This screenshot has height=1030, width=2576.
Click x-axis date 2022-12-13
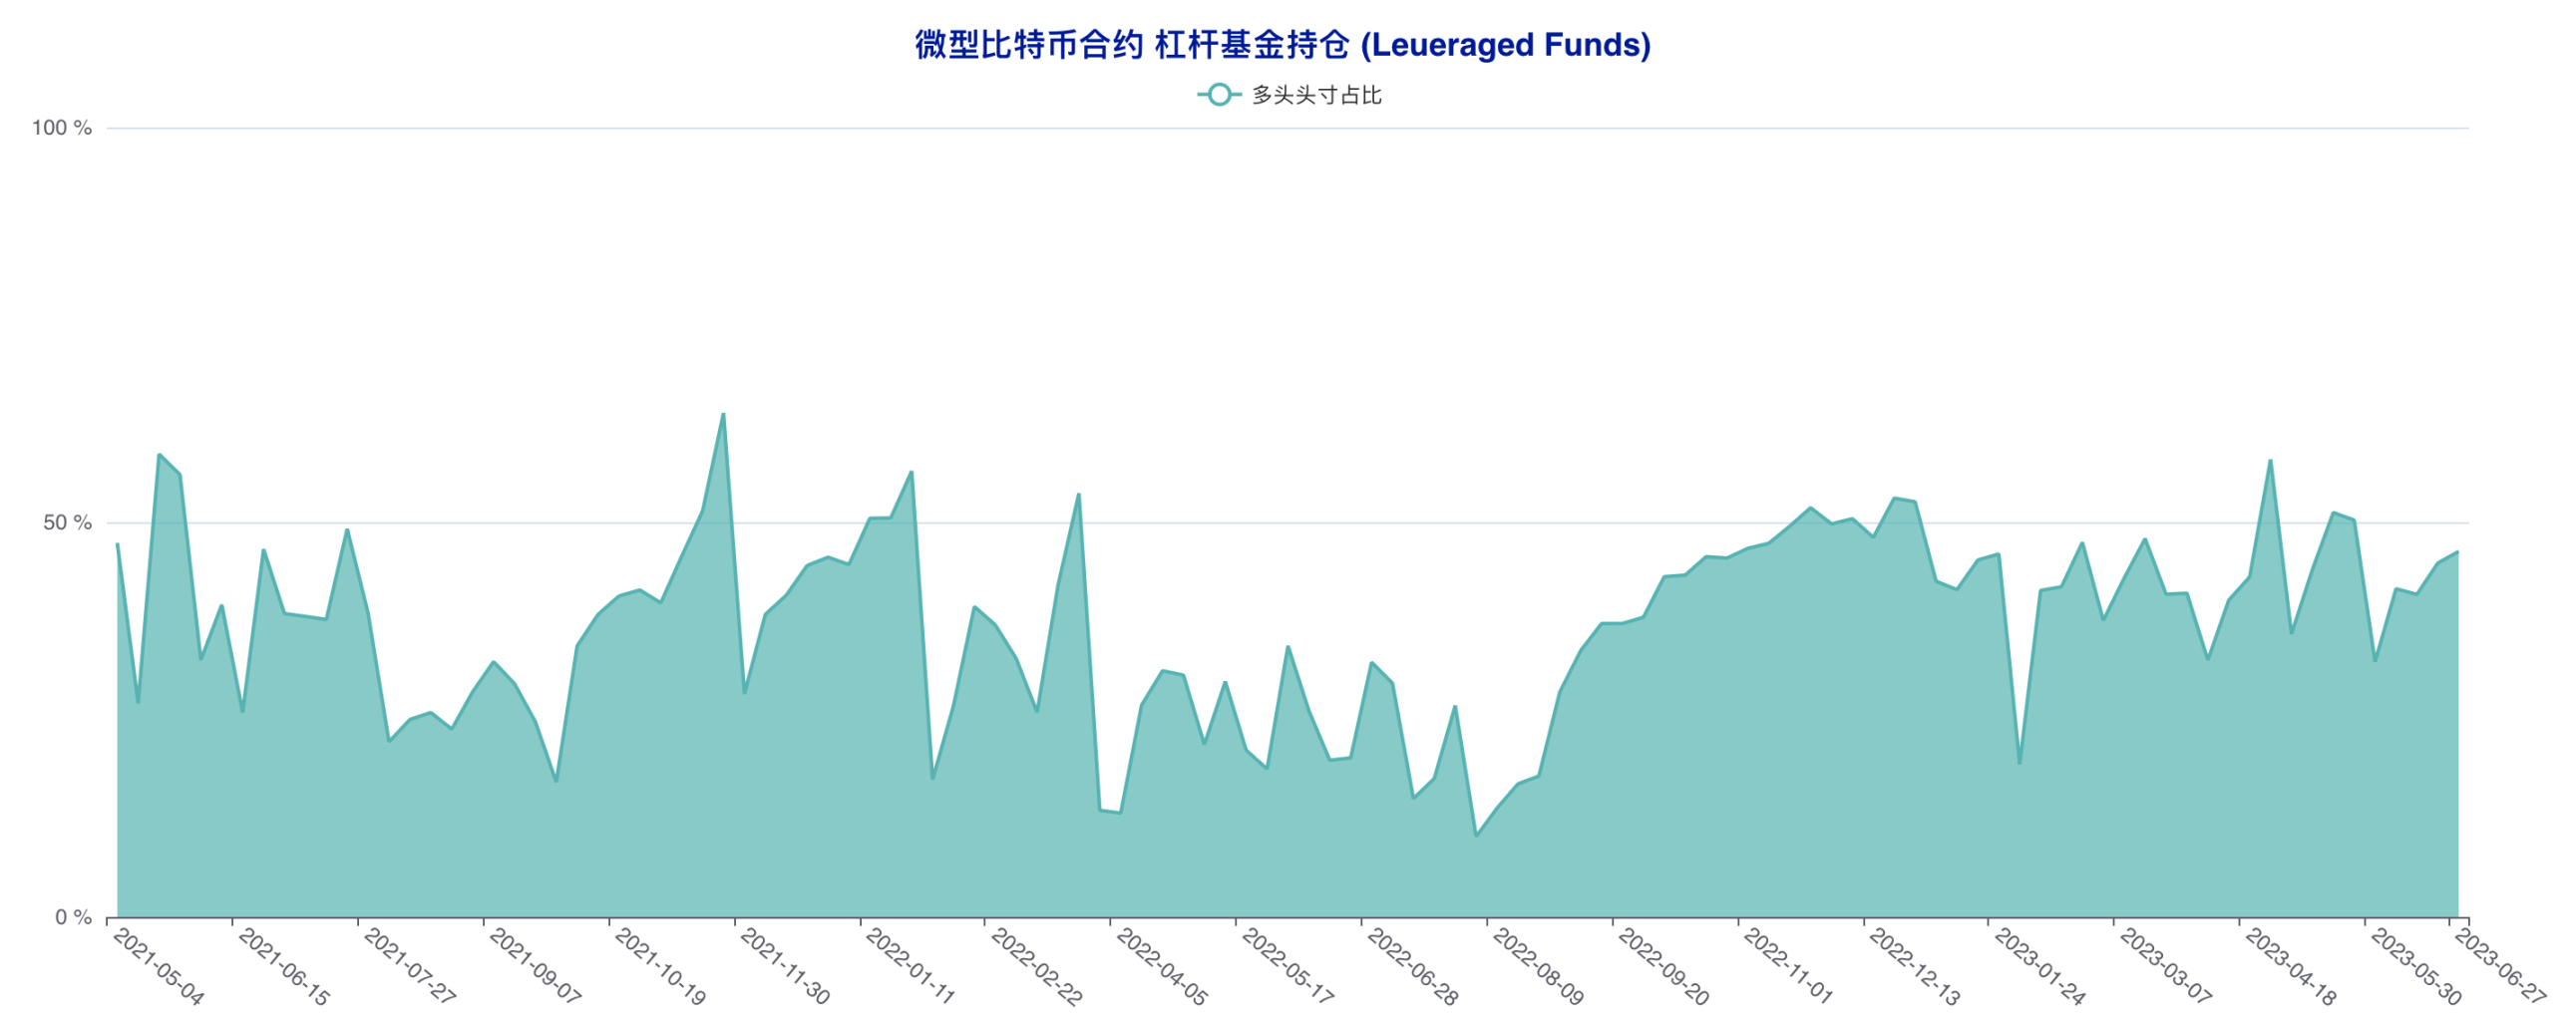[1915, 967]
